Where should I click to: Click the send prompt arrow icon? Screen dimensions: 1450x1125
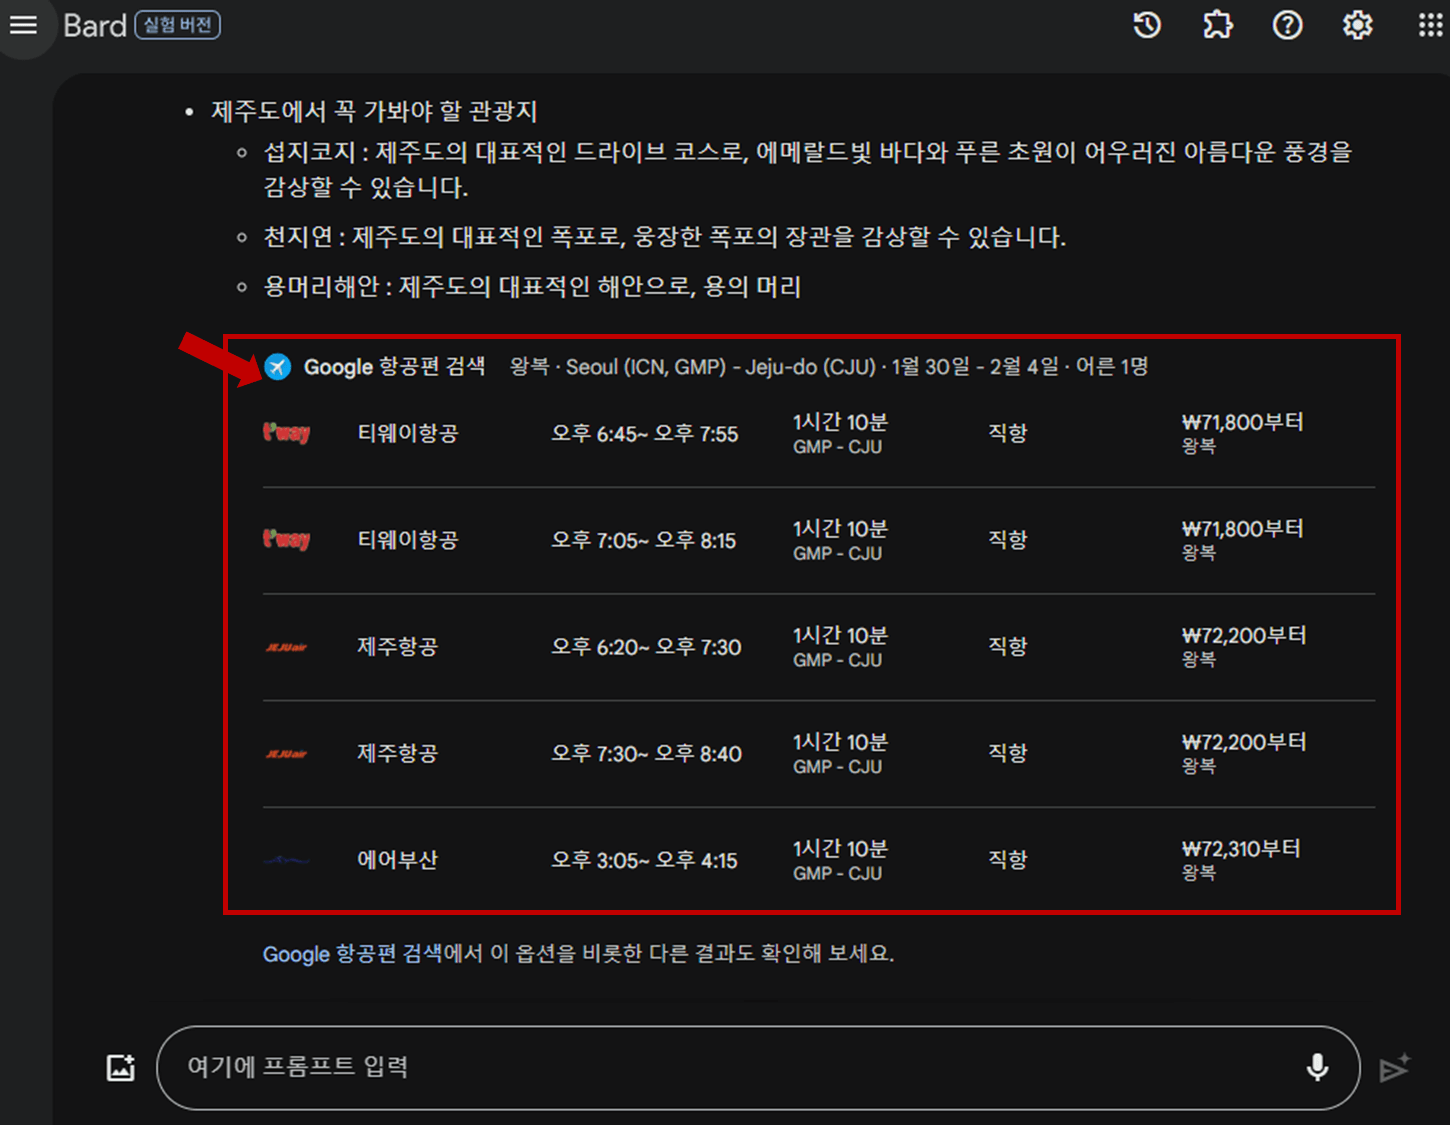tap(1394, 1068)
